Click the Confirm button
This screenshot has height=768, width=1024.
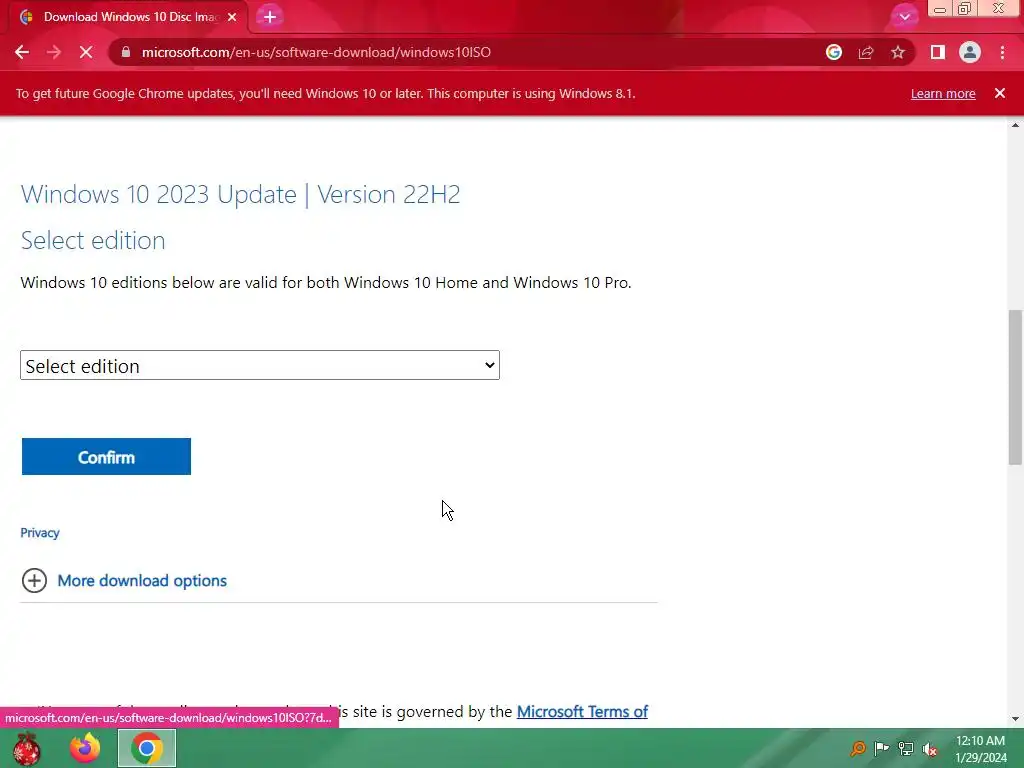click(106, 456)
